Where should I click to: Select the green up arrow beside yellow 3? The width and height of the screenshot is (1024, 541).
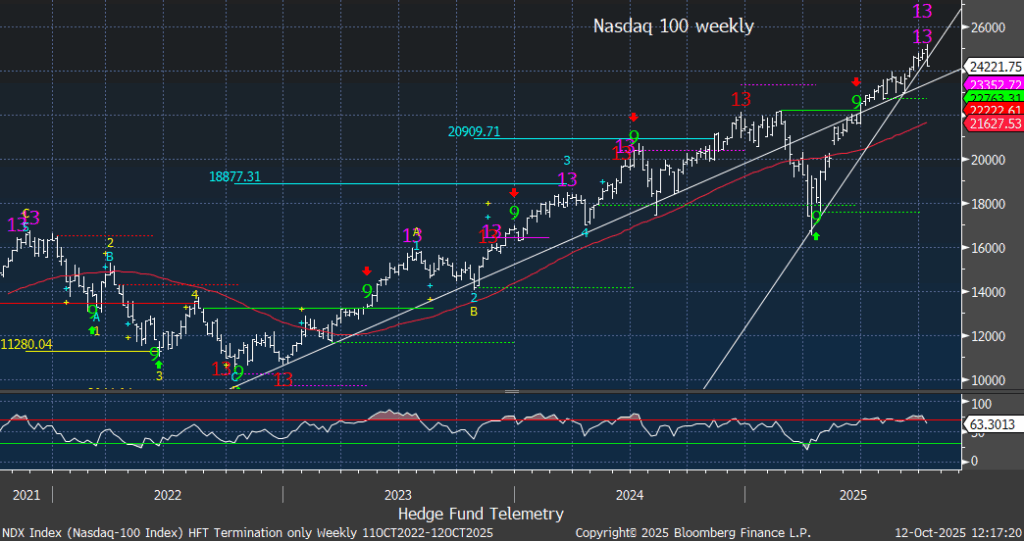tap(159, 364)
